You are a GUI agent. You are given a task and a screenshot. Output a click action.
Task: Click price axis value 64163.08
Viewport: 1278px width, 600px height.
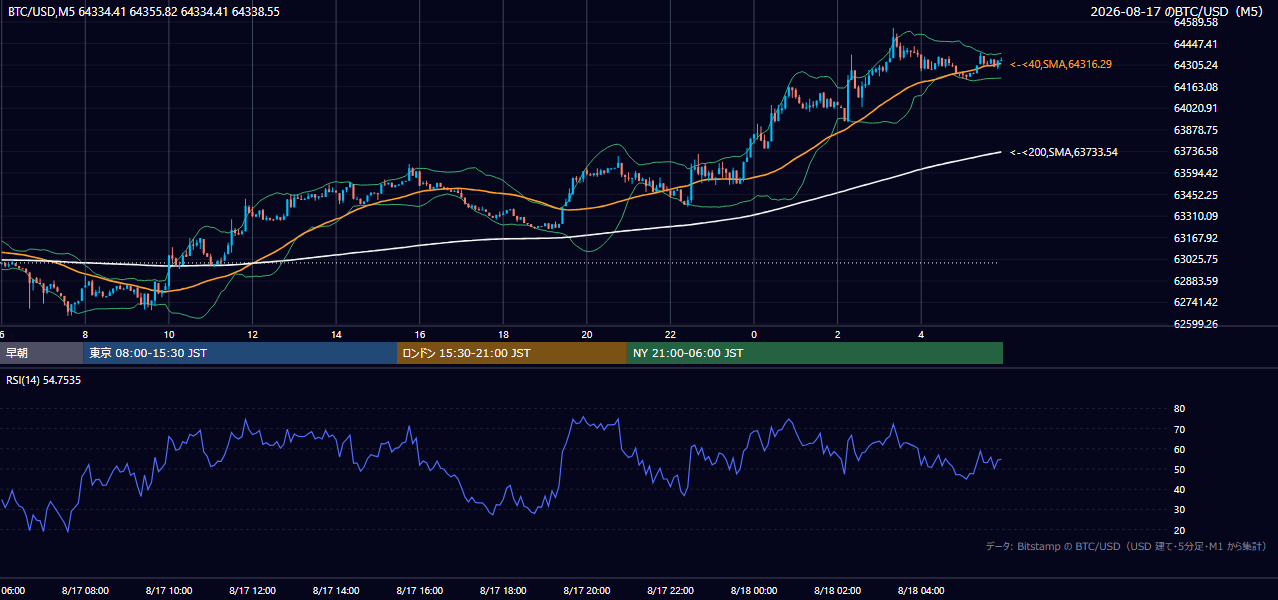[1196, 87]
